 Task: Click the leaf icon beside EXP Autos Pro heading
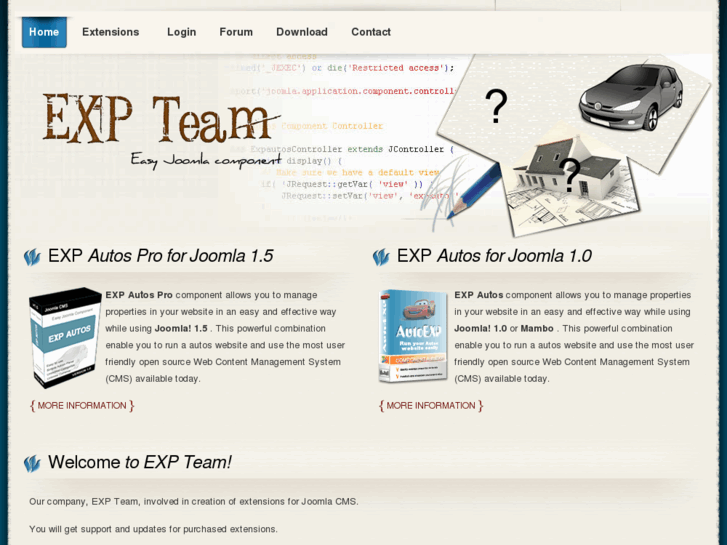click(x=32, y=257)
